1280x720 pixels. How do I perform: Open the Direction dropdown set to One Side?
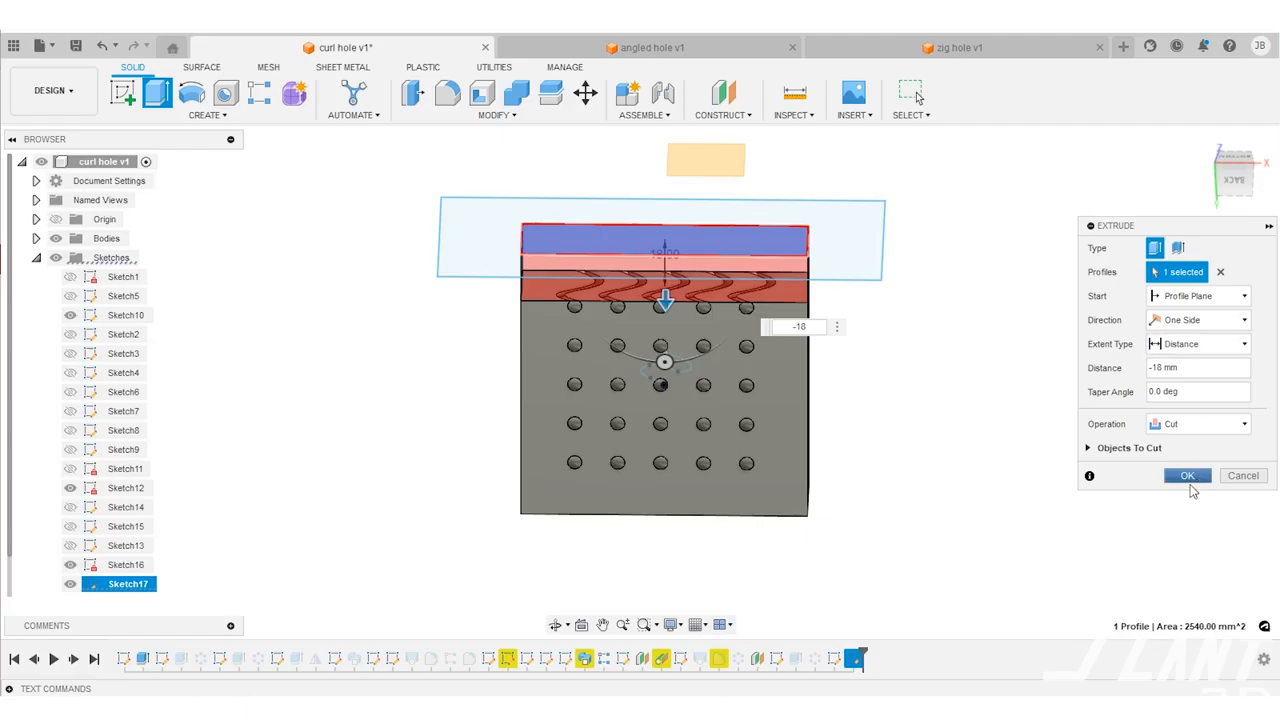pyautogui.click(x=1198, y=320)
